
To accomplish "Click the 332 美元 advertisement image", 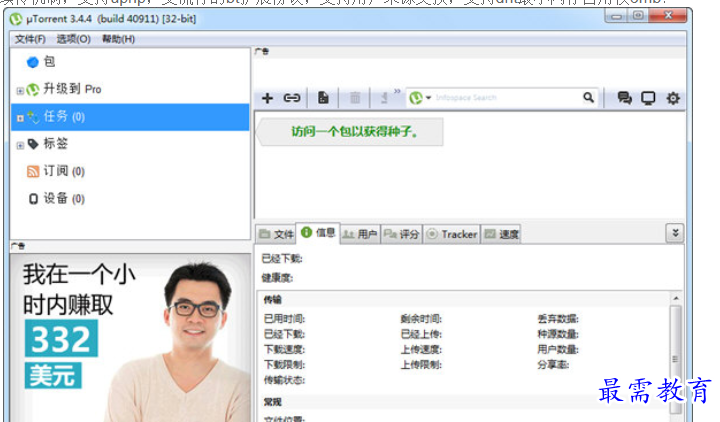I will click(x=130, y=338).
